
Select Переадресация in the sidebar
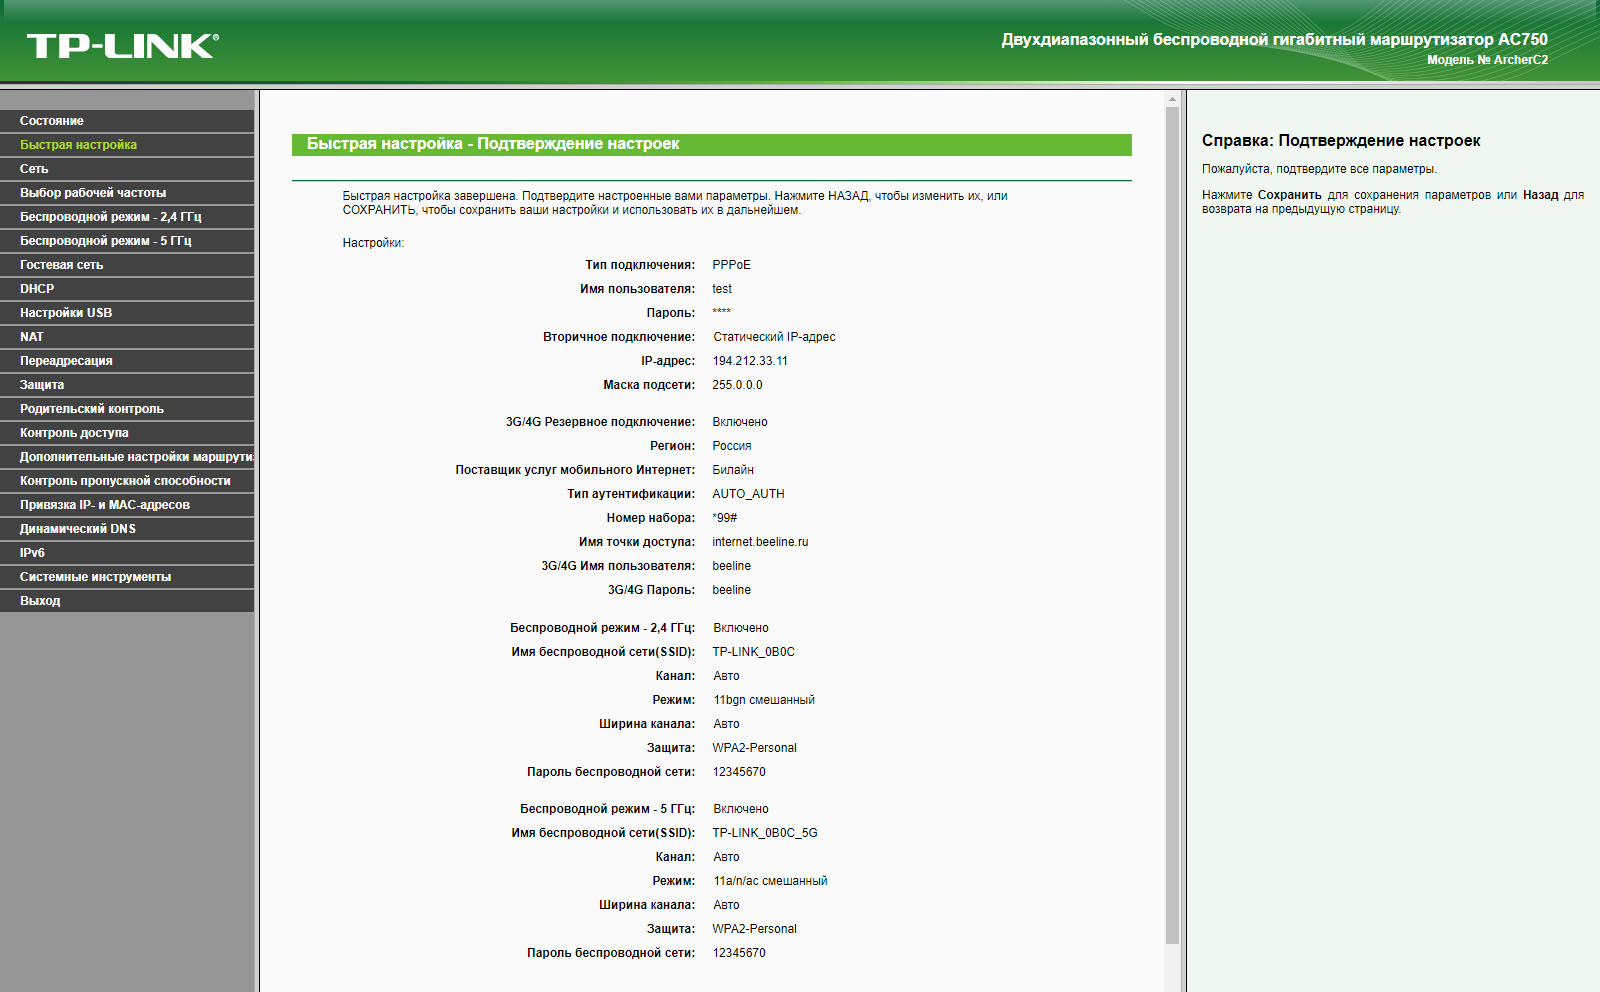pyautogui.click(x=127, y=361)
